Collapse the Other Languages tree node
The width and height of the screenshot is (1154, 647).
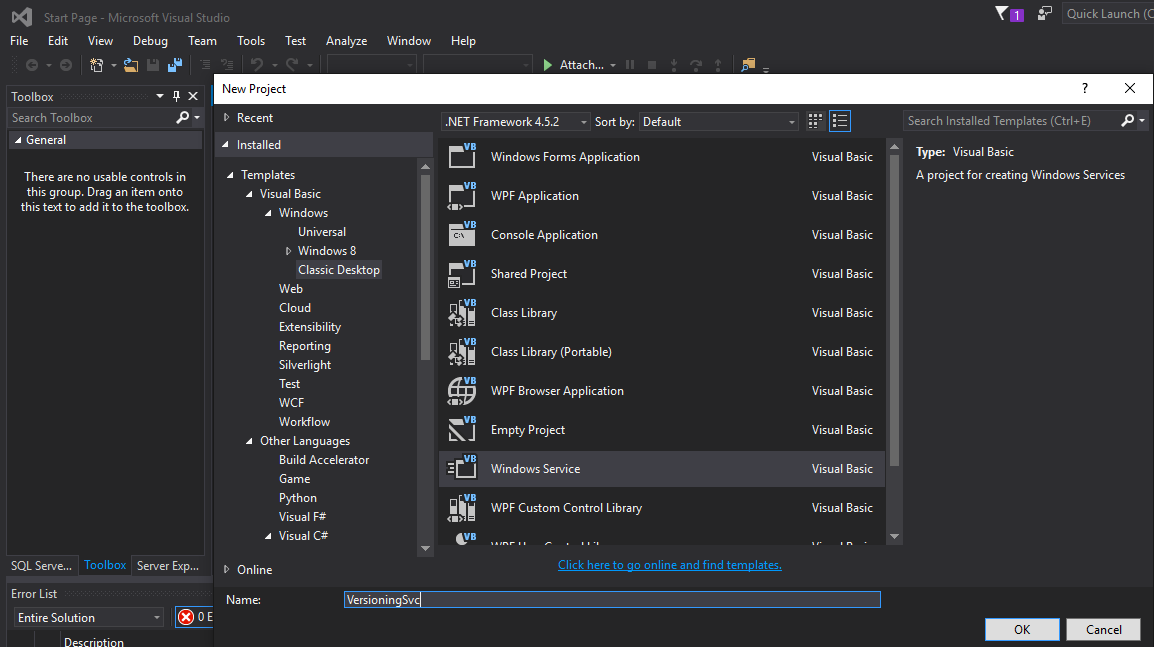click(249, 441)
